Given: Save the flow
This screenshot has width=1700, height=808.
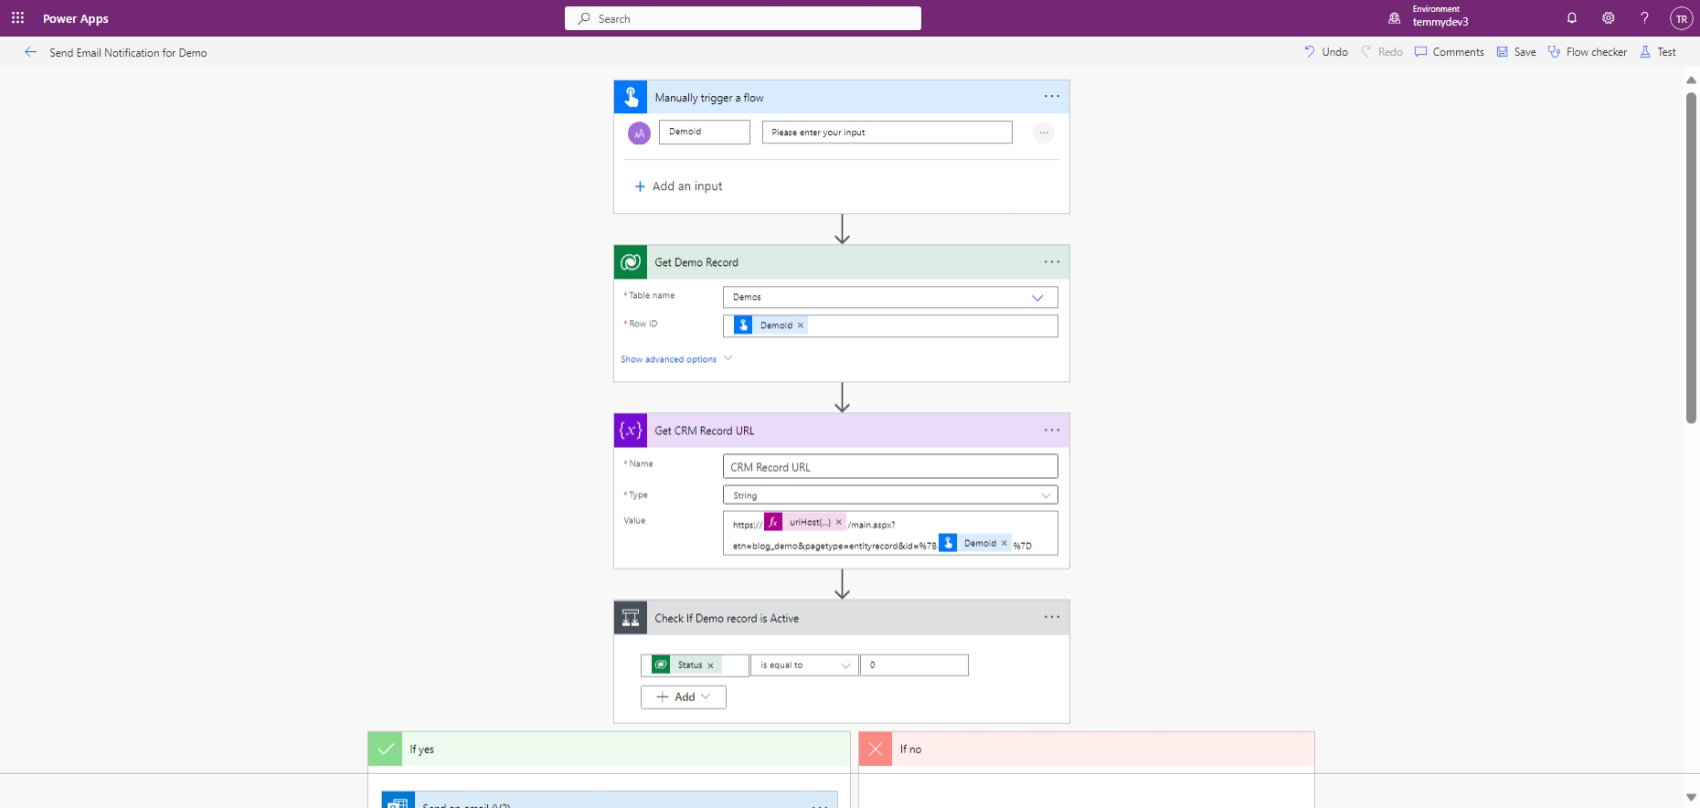Looking at the screenshot, I should pos(1516,52).
